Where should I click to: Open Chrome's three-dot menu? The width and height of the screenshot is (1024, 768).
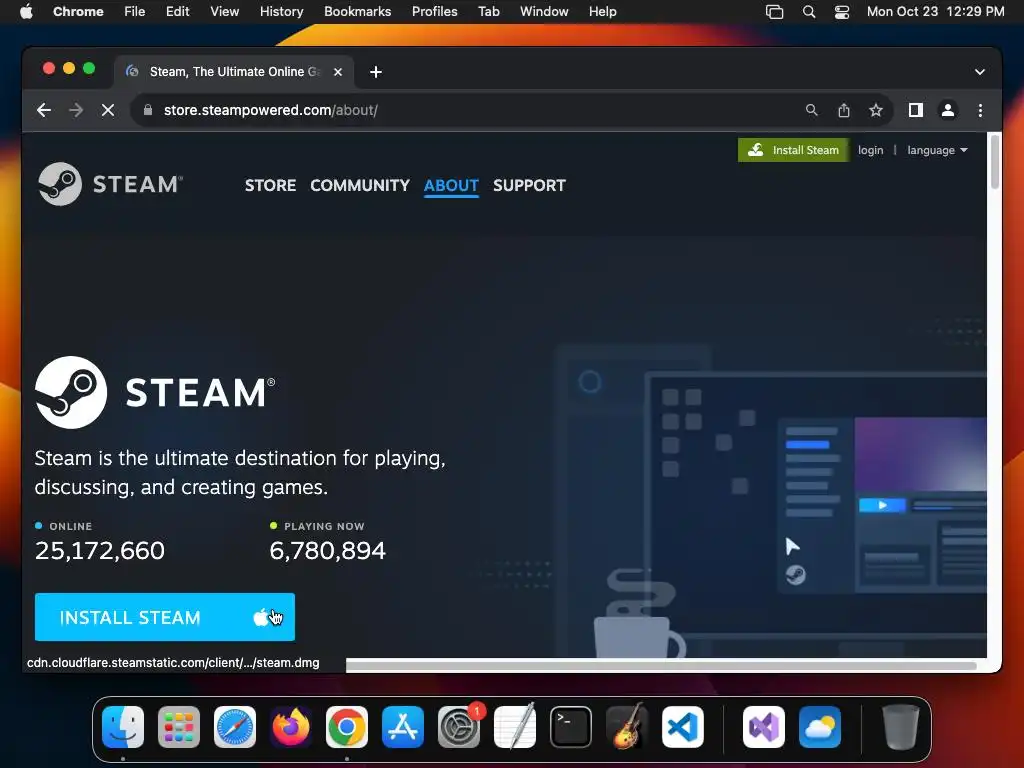point(980,110)
